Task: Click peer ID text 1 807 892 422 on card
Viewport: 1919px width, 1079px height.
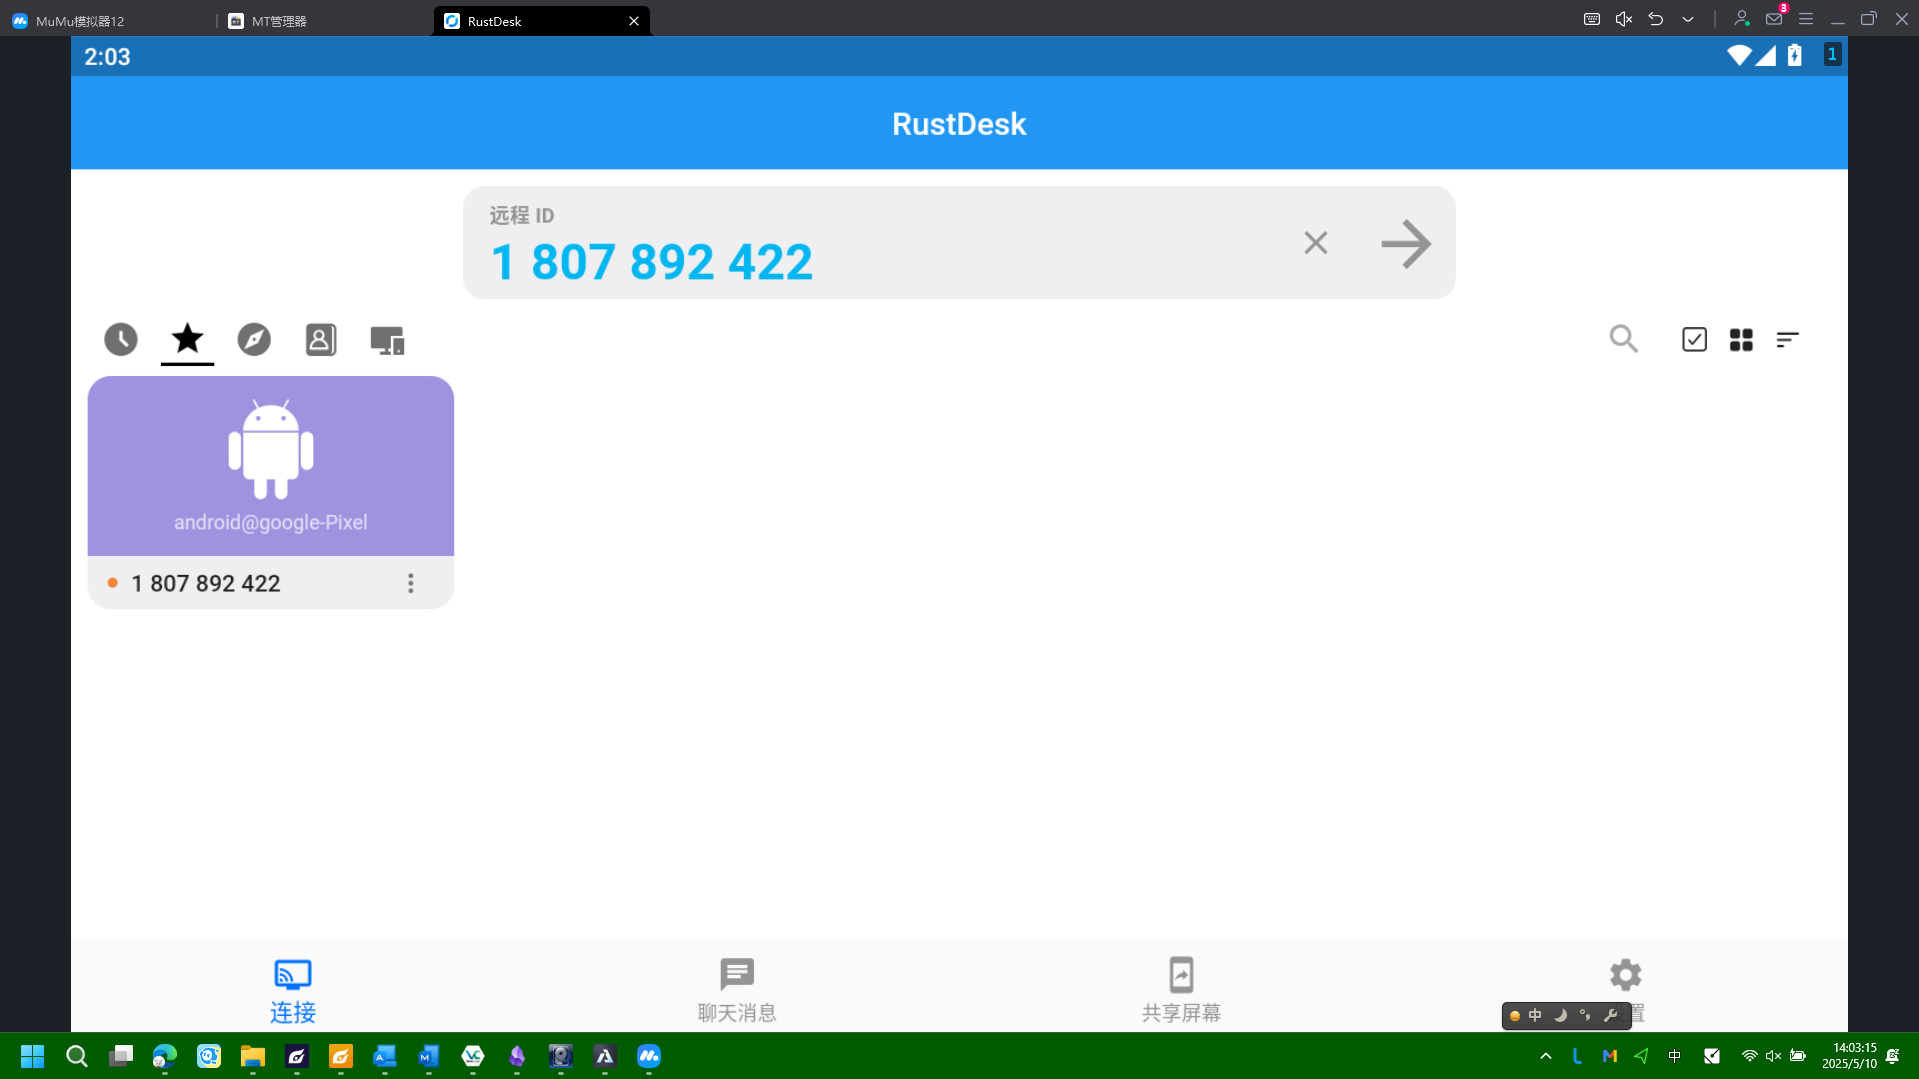Action: pyautogui.click(x=206, y=584)
